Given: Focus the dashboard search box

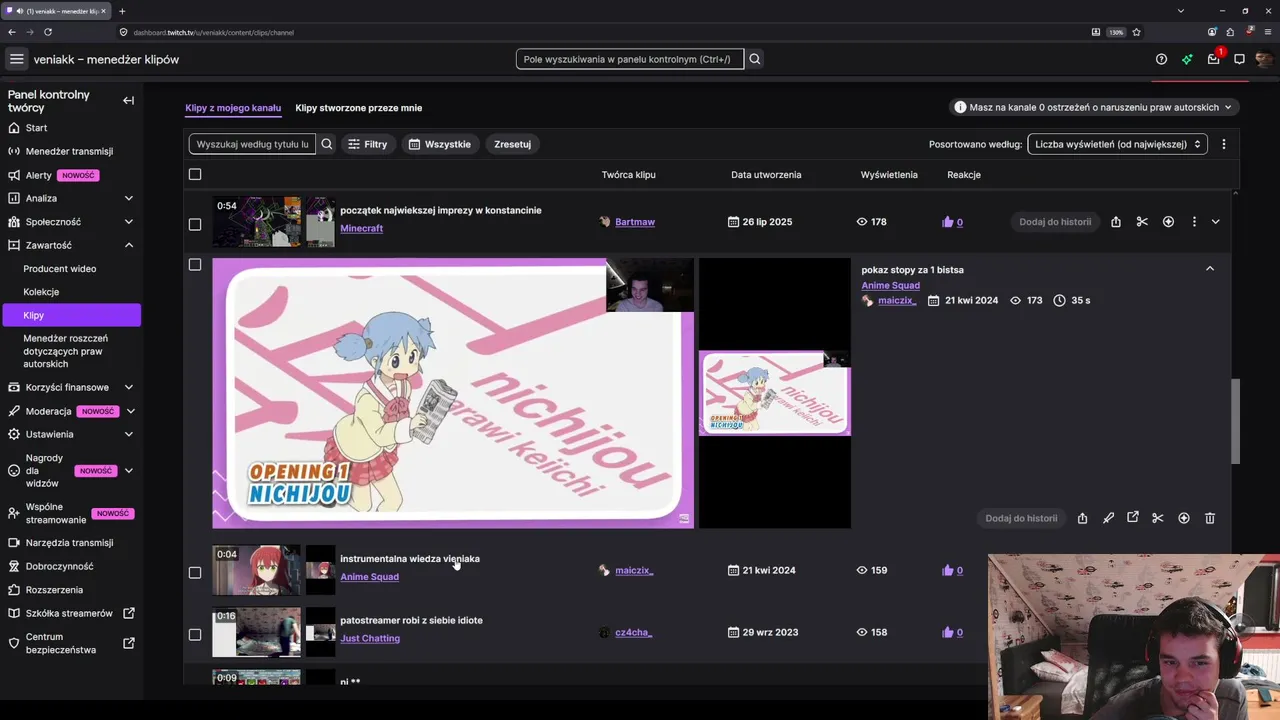Looking at the screenshot, I should [x=630, y=59].
